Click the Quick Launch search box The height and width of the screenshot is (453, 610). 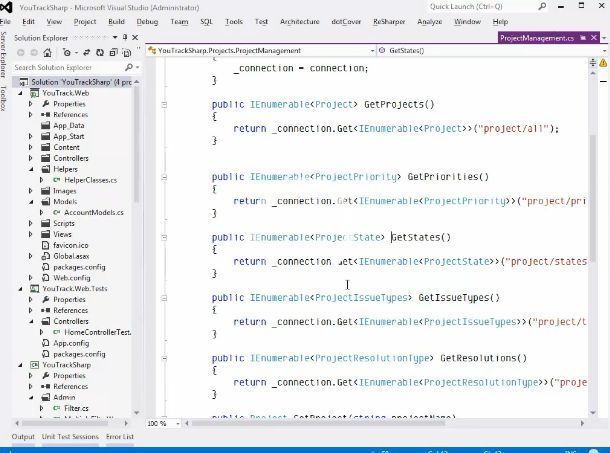coord(482,7)
